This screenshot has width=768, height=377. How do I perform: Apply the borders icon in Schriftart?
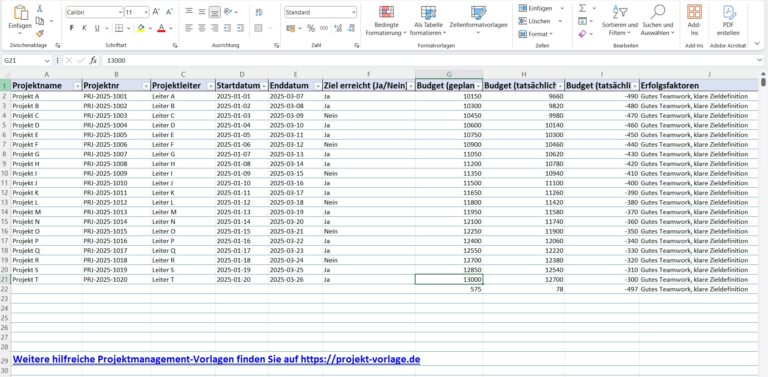119,28
